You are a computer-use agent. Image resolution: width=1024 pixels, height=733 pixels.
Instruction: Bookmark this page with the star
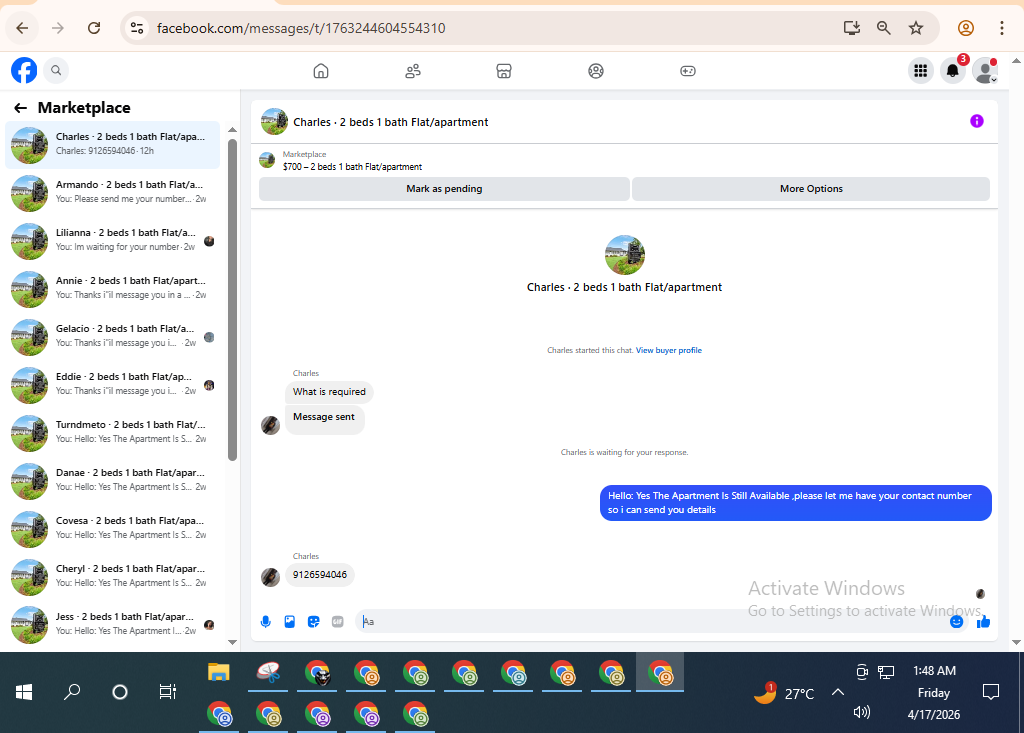(916, 28)
